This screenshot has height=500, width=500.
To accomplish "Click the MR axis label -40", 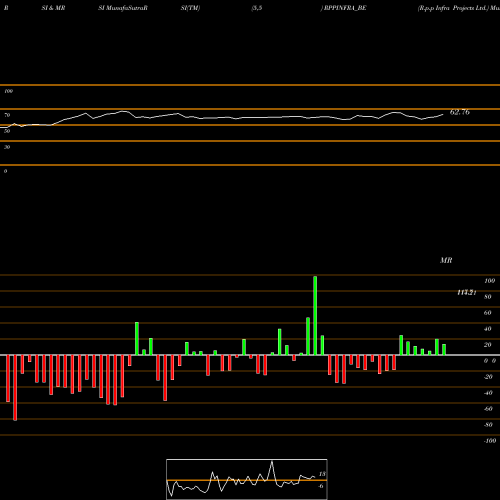I will (x=488, y=393).
